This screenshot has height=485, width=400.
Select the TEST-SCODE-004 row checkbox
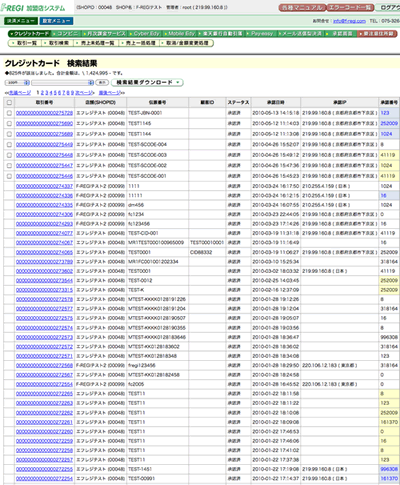9,145
